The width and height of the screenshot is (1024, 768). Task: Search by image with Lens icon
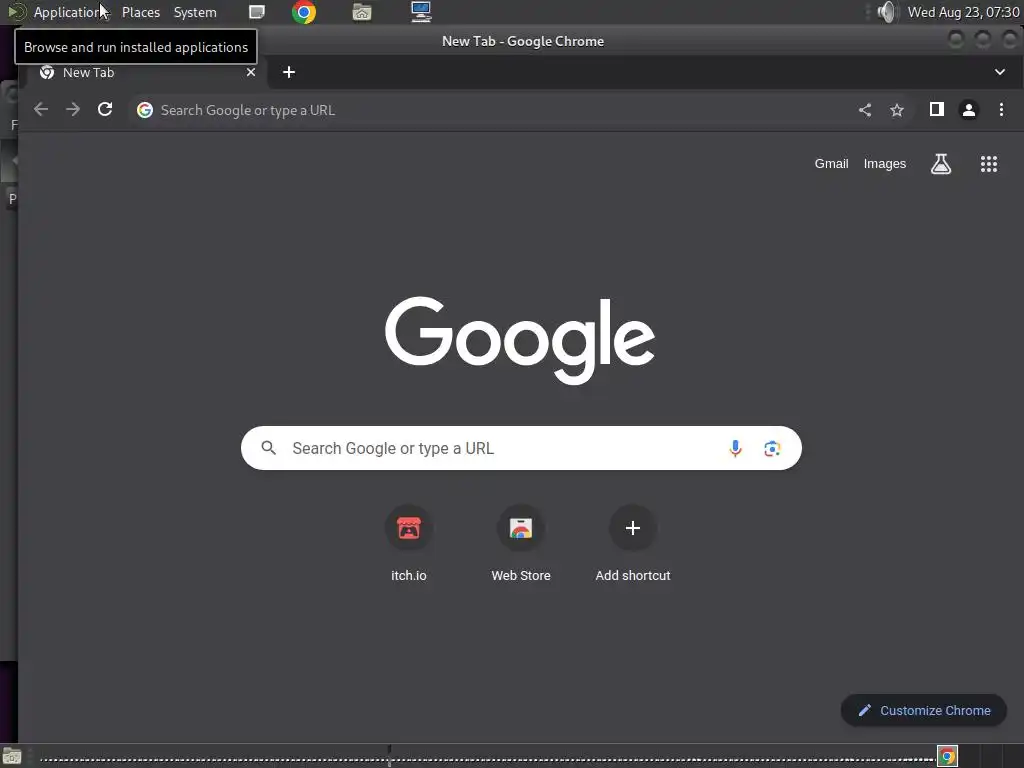click(x=772, y=448)
